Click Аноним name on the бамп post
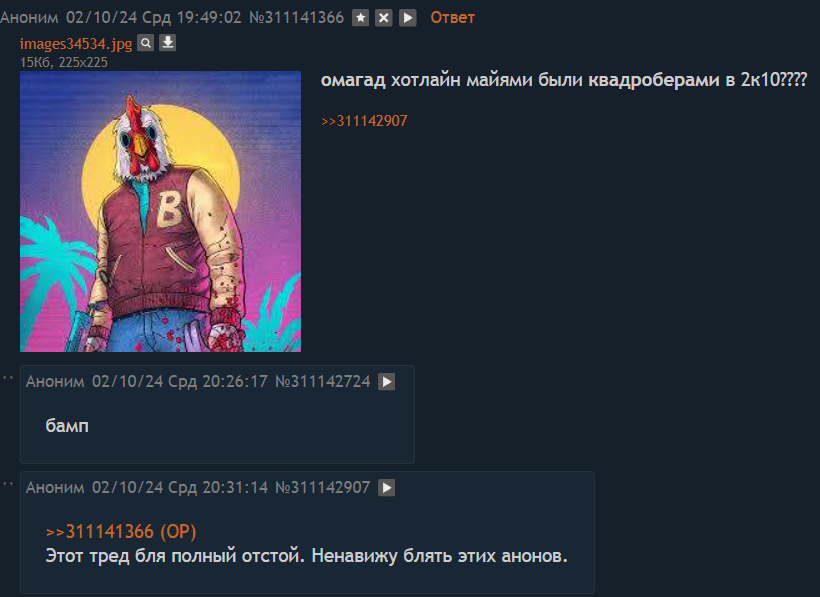 click(55, 382)
